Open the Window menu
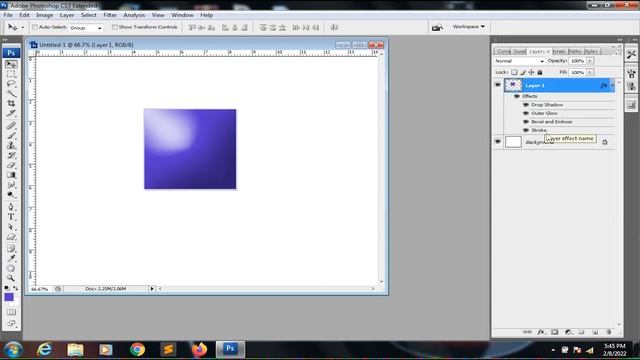Viewport: 640px width, 360px height. pos(182,15)
